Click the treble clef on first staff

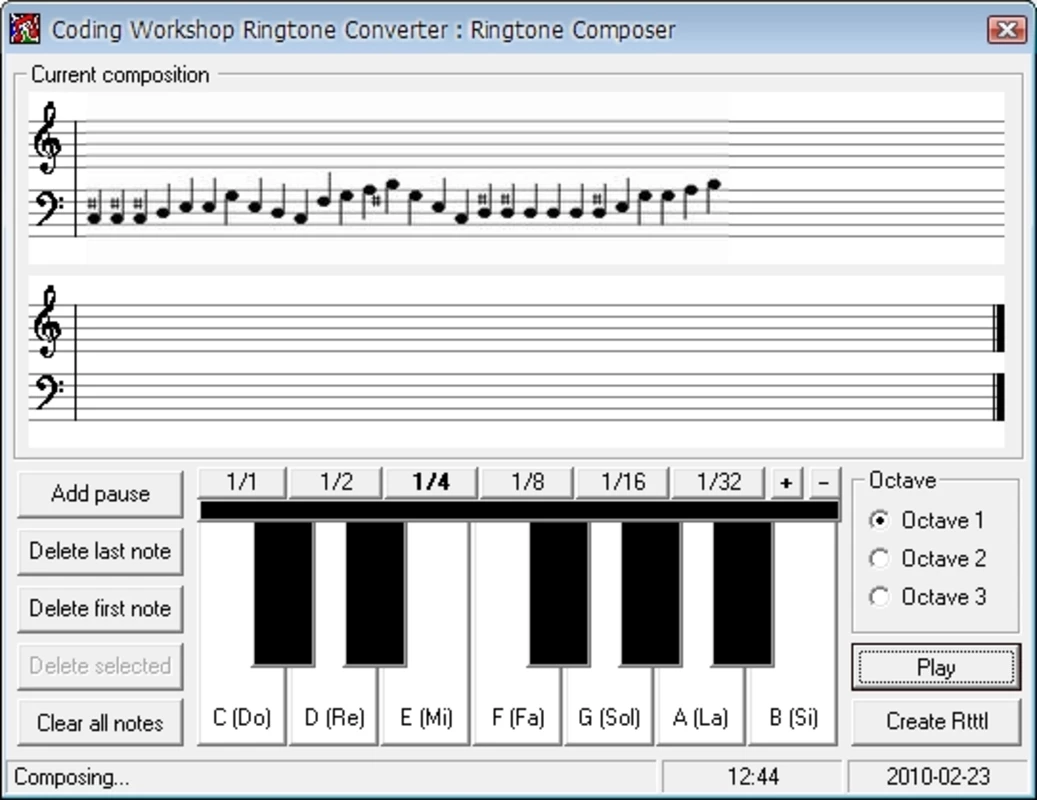click(x=48, y=138)
